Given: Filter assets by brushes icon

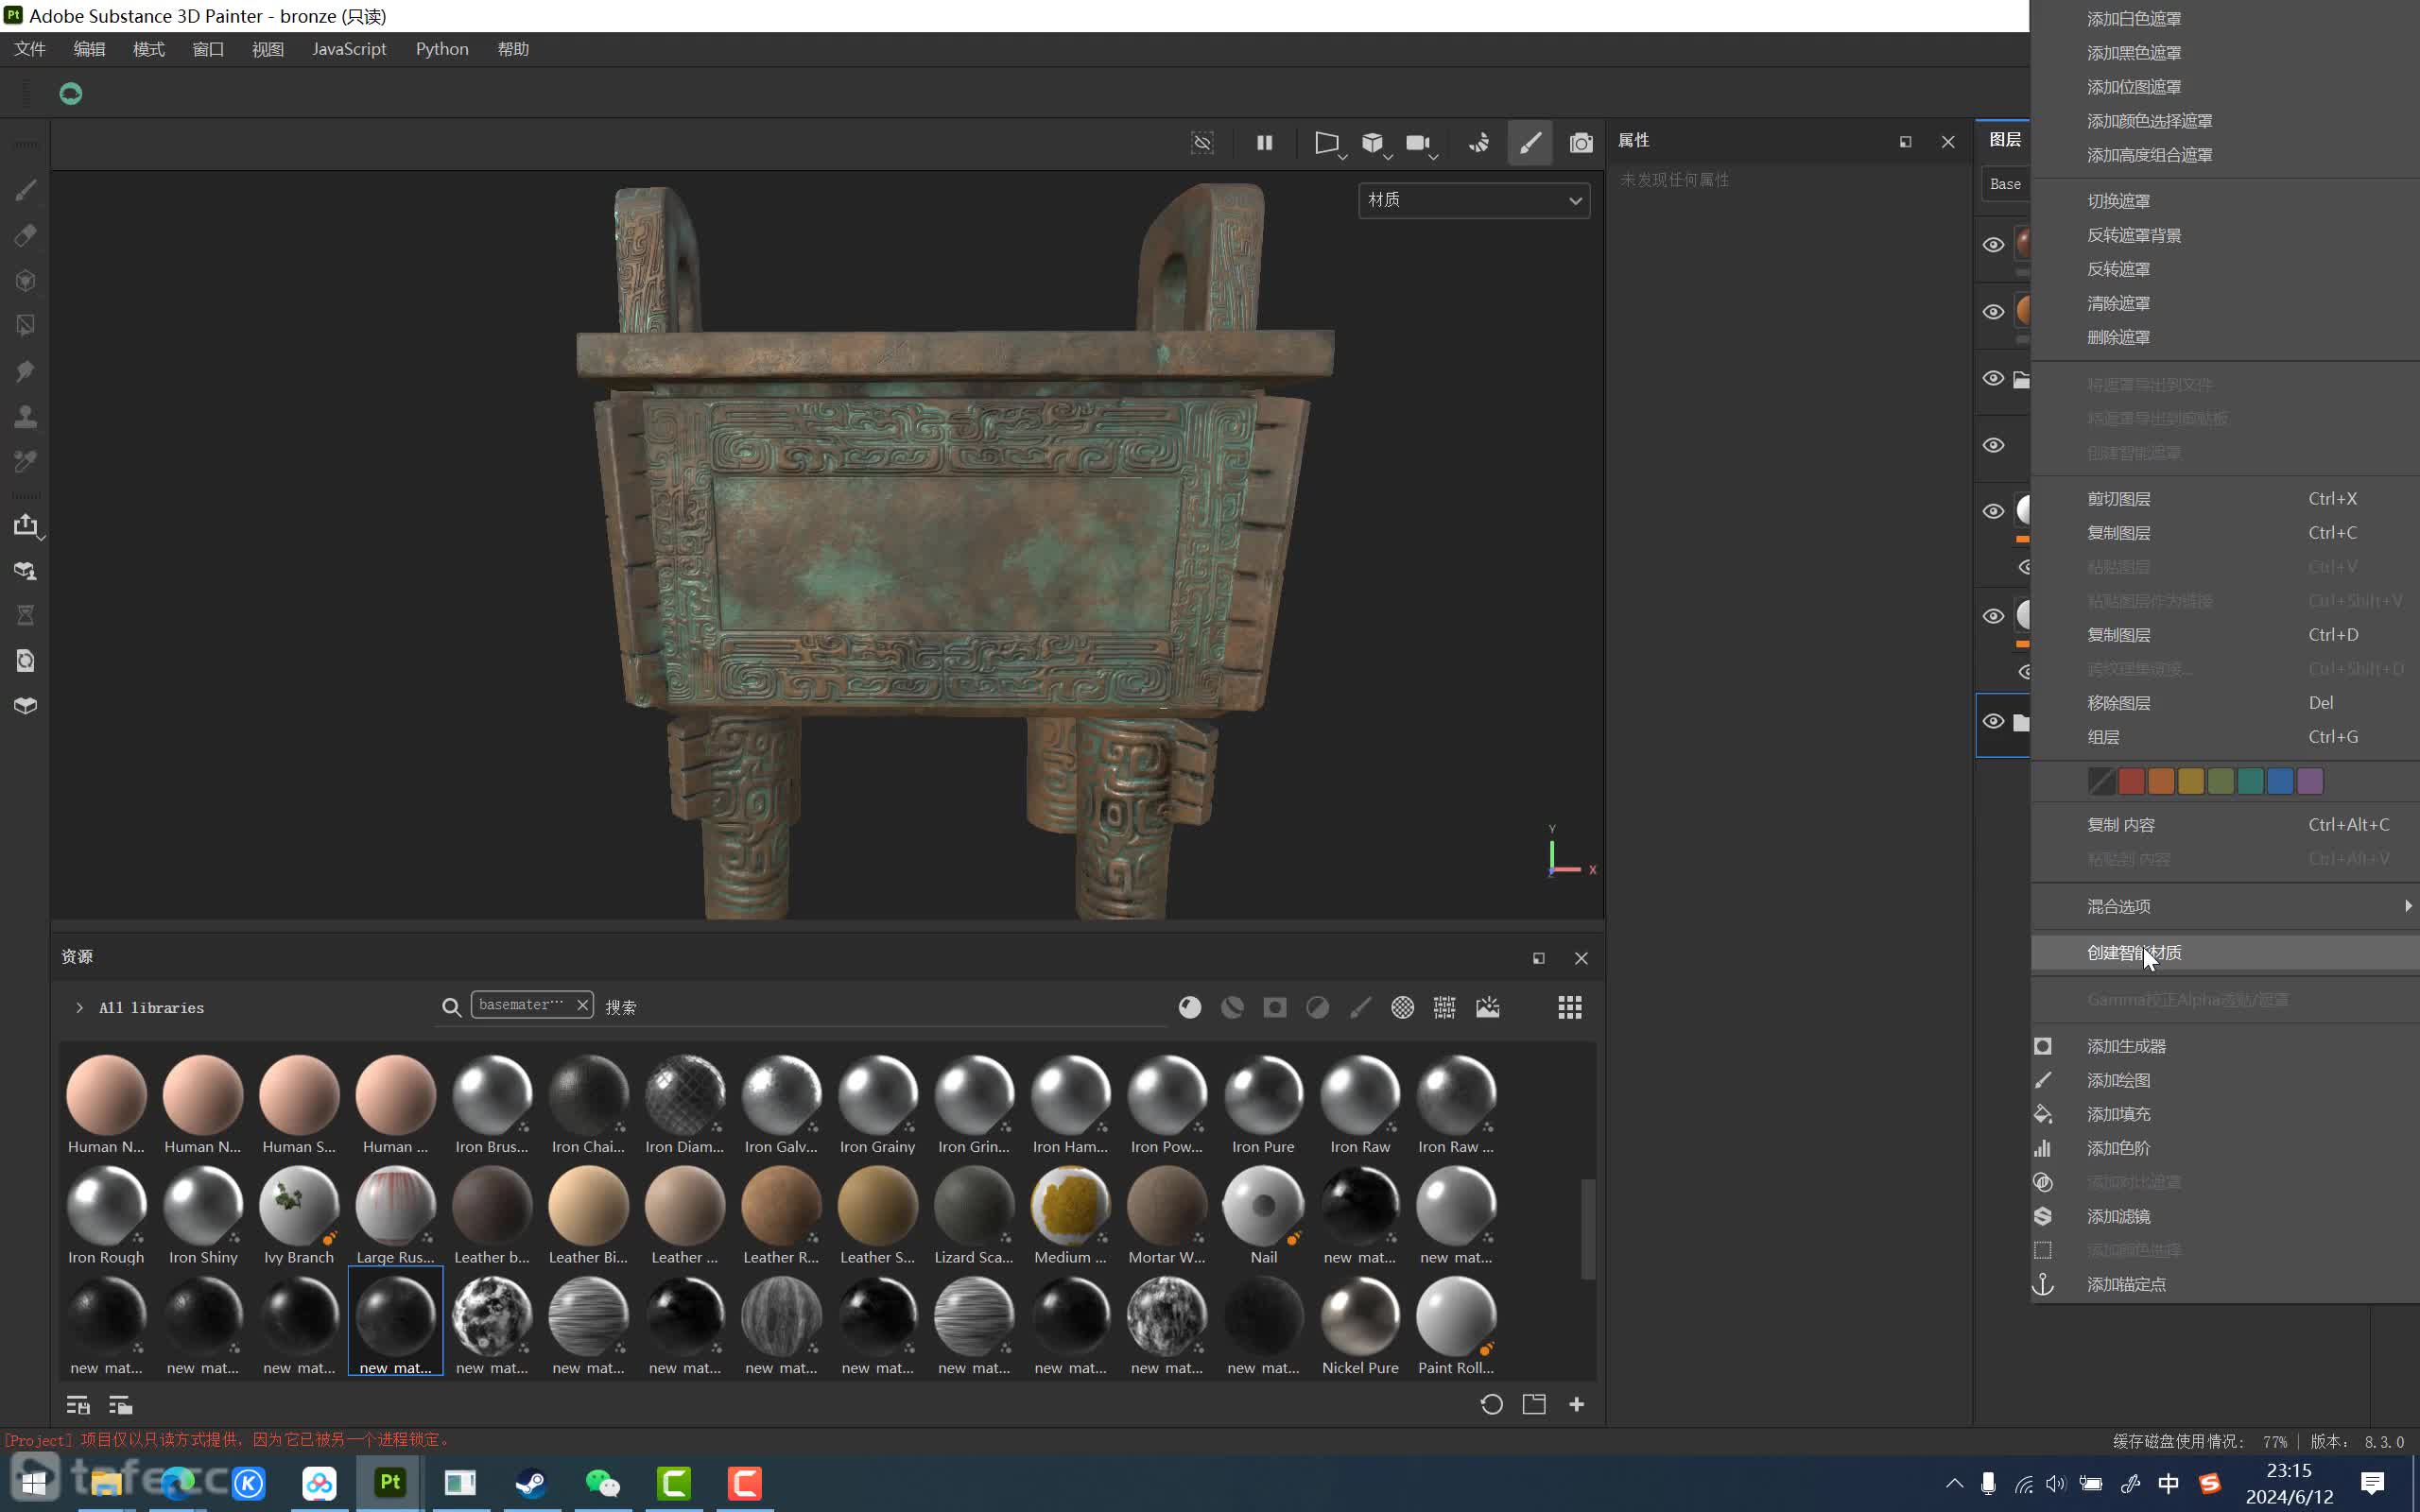Looking at the screenshot, I should tap(1360, 1007).
